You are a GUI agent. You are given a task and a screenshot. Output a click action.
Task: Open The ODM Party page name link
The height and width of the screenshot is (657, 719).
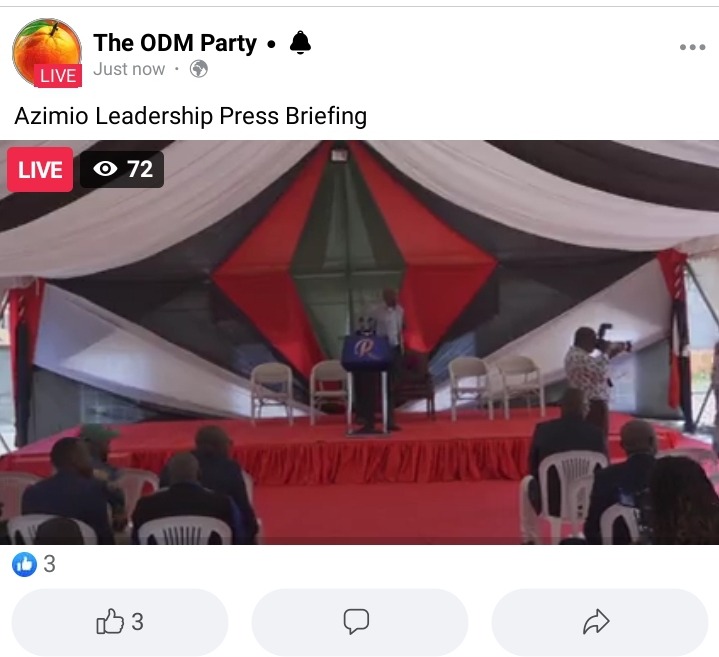point(175,43)
